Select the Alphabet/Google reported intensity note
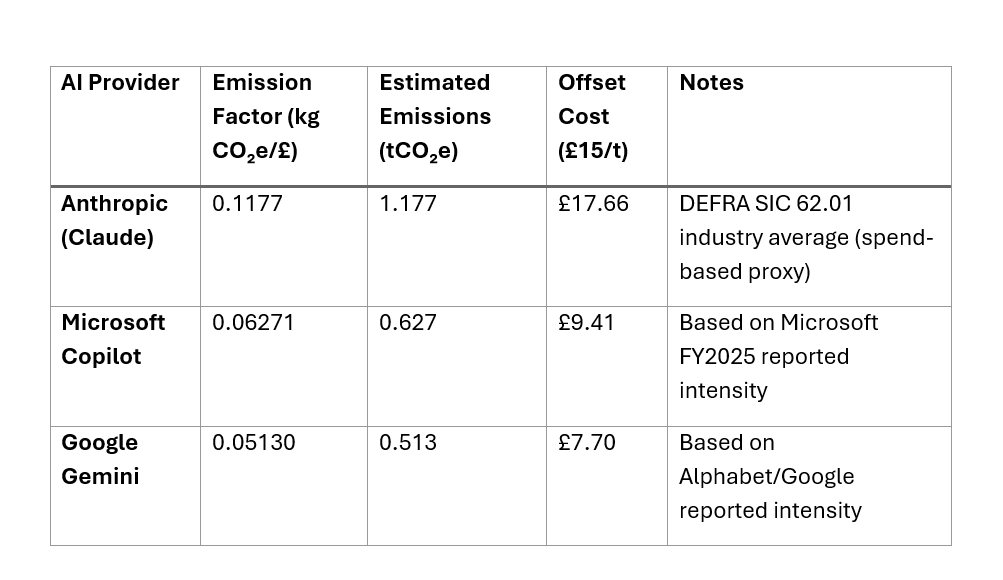Viewport: 1003px width, 580px height. 770,476
